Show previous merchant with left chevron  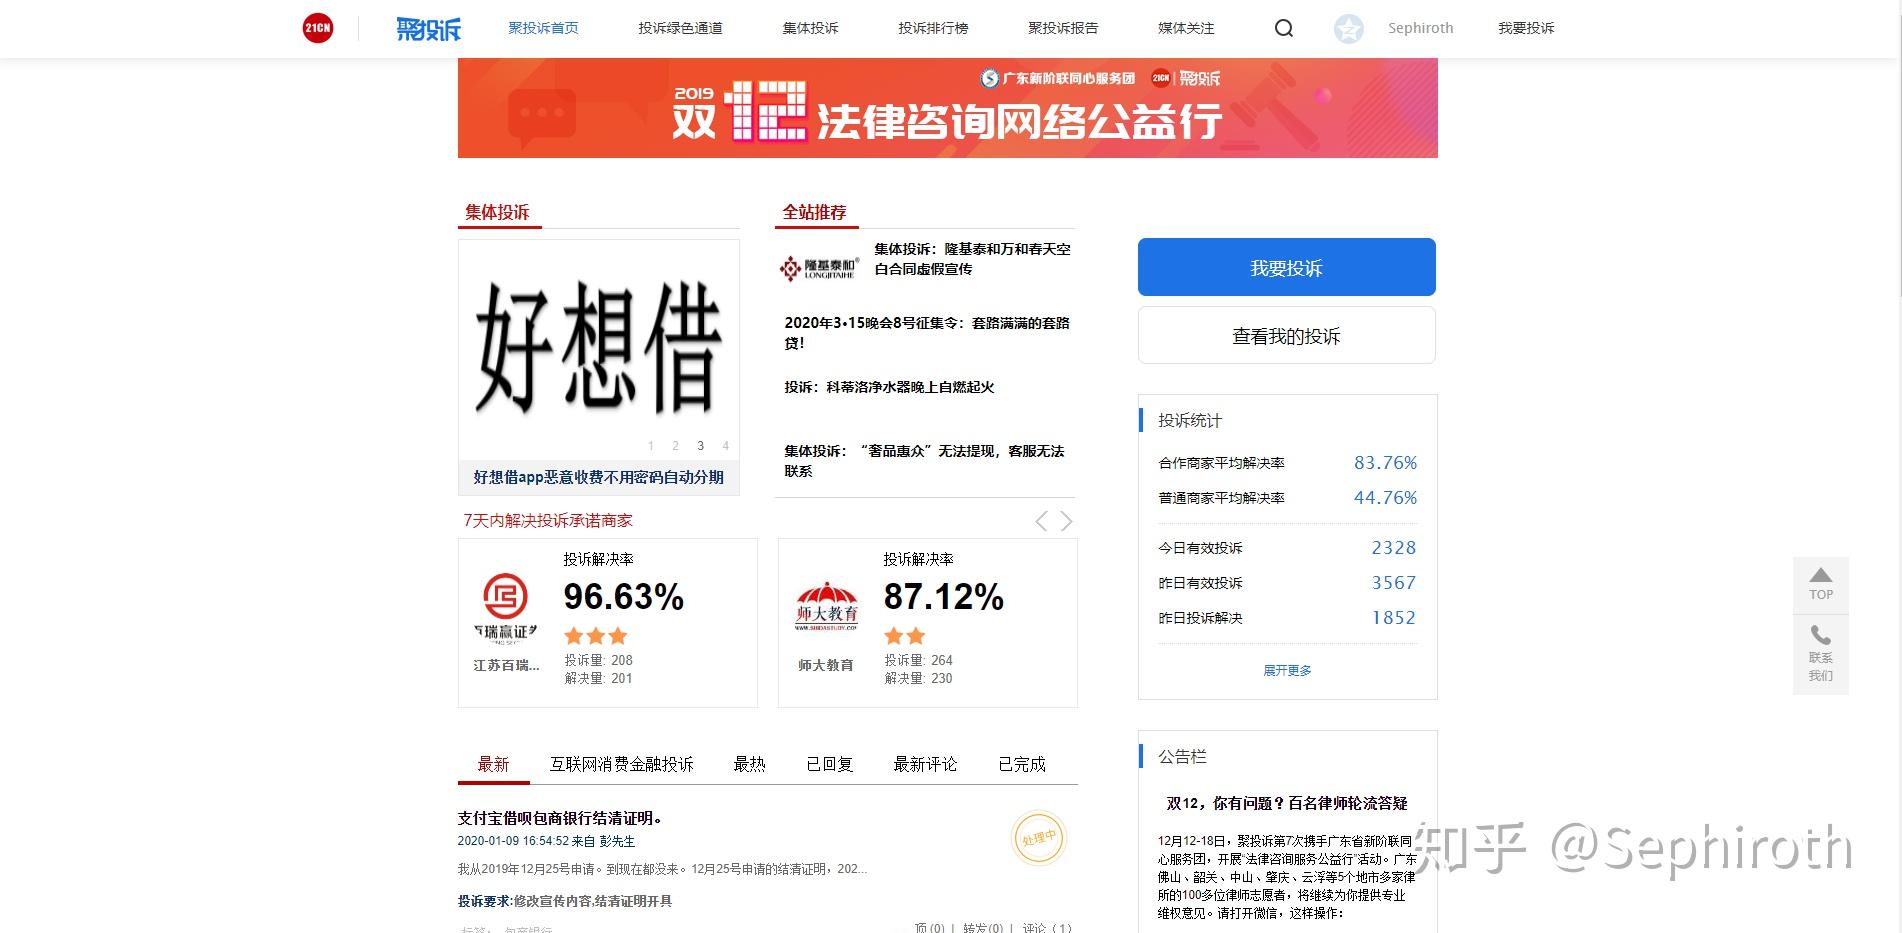(x=1041, y=521)
